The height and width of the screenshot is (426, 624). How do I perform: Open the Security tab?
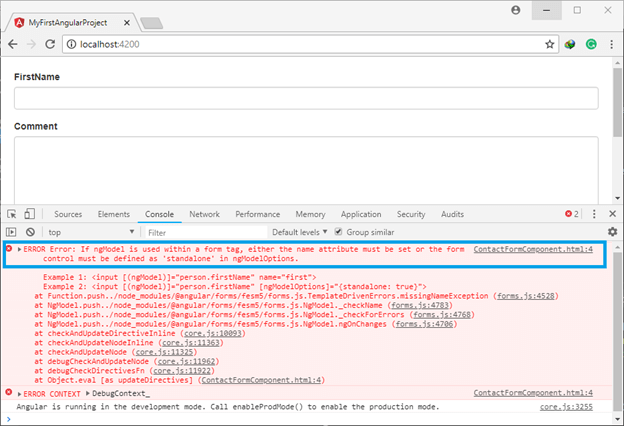click(x=411, y=214)
